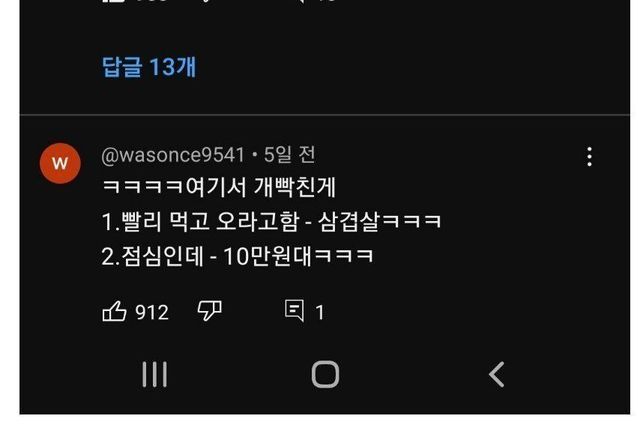640x428 pixels.
Task: Tap the Android home navigation button
Action: [325, 374]
